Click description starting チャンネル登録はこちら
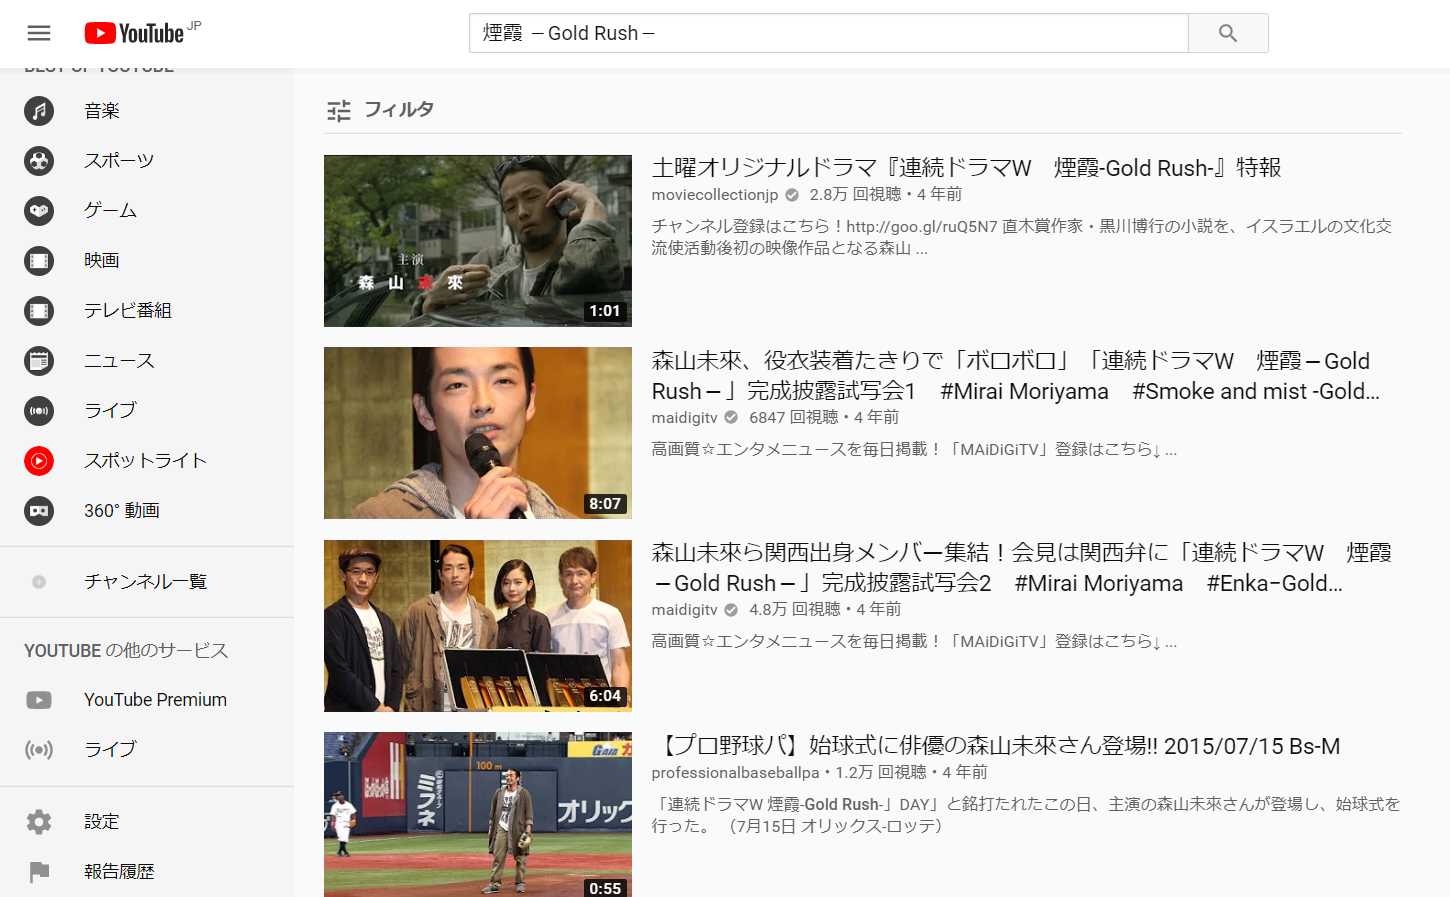The image size is (1450, 897). point(1022,237)
